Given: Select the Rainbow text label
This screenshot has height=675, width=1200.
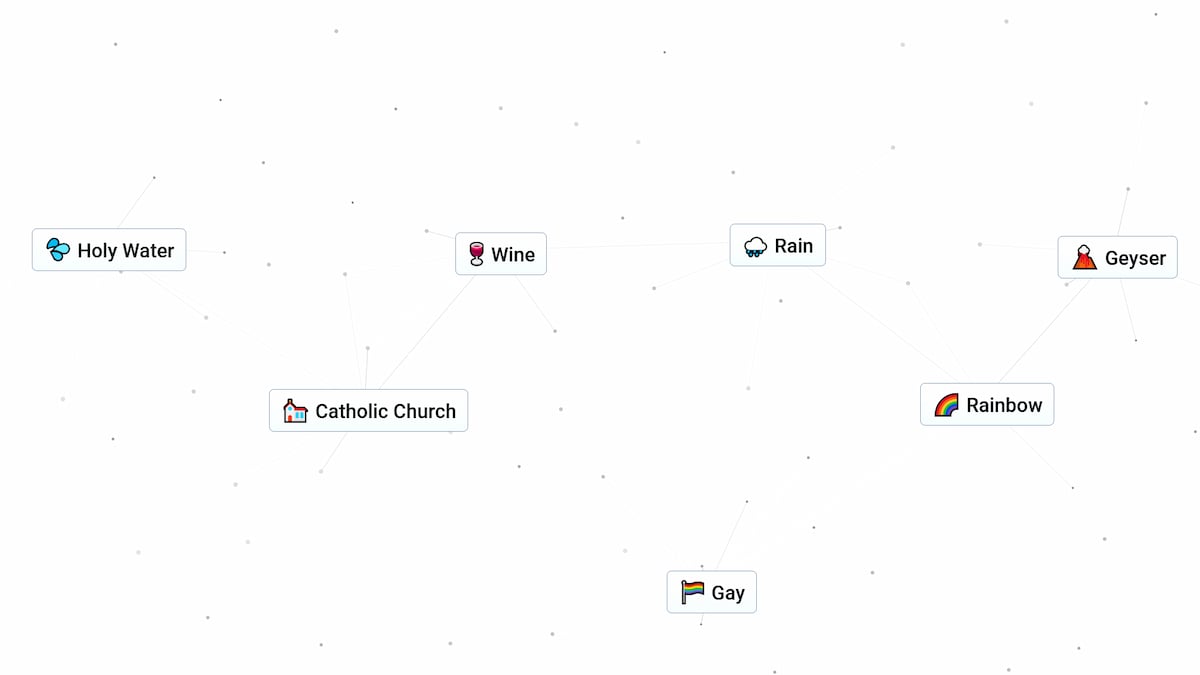Looking at the screenshot, I should point(1004,405).
